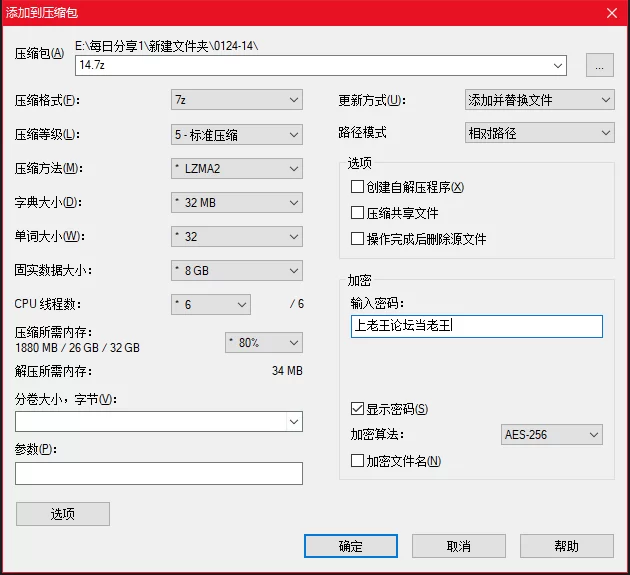Click the 选项 button

click(x=63, y=514)
